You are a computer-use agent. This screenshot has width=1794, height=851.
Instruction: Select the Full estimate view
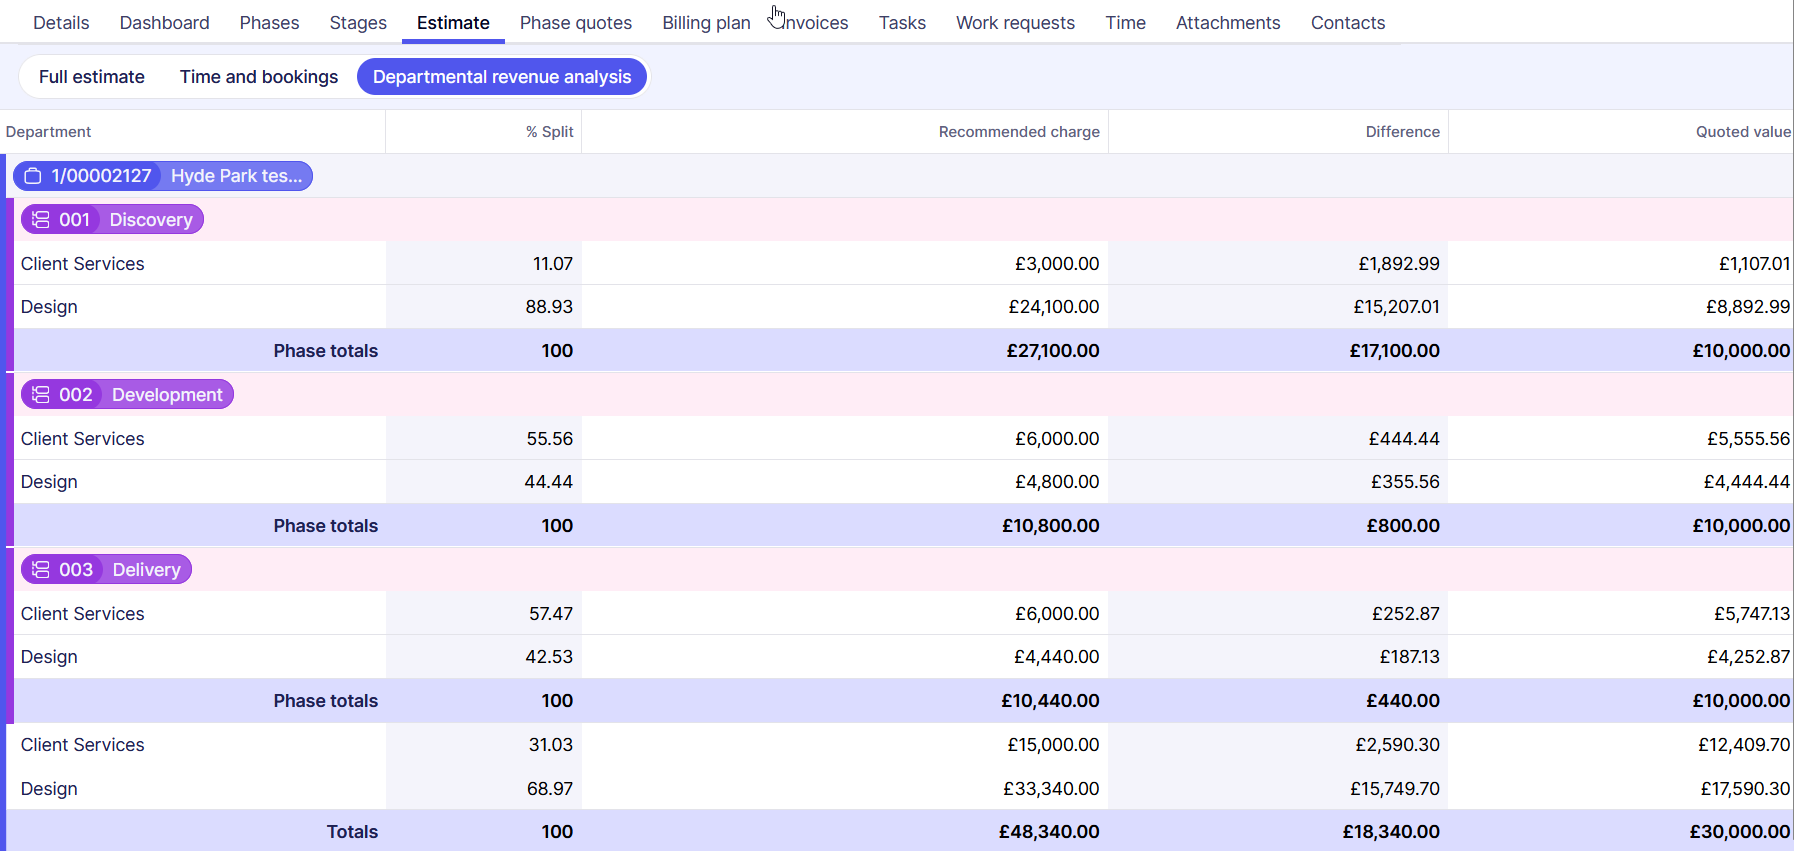(92, 77)
